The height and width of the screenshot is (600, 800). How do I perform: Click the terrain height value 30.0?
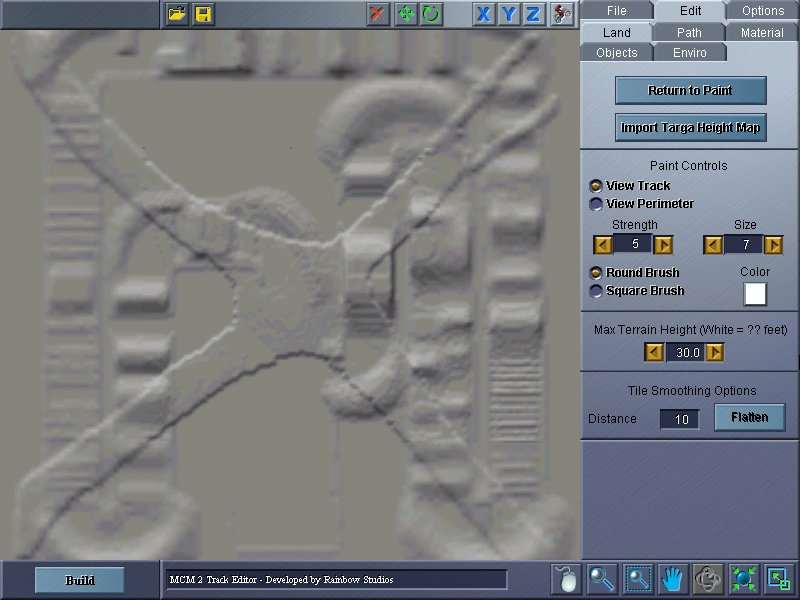point(685,353)
